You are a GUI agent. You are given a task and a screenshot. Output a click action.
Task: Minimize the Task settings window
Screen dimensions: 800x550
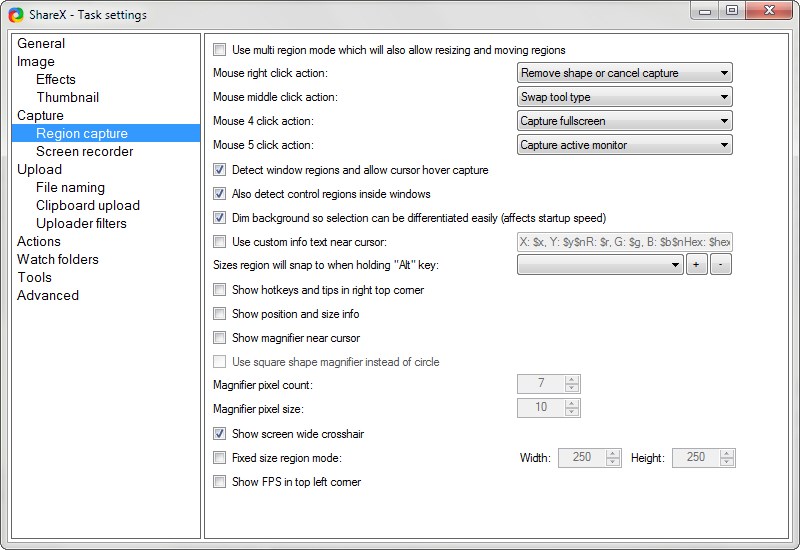click(705, 11)
